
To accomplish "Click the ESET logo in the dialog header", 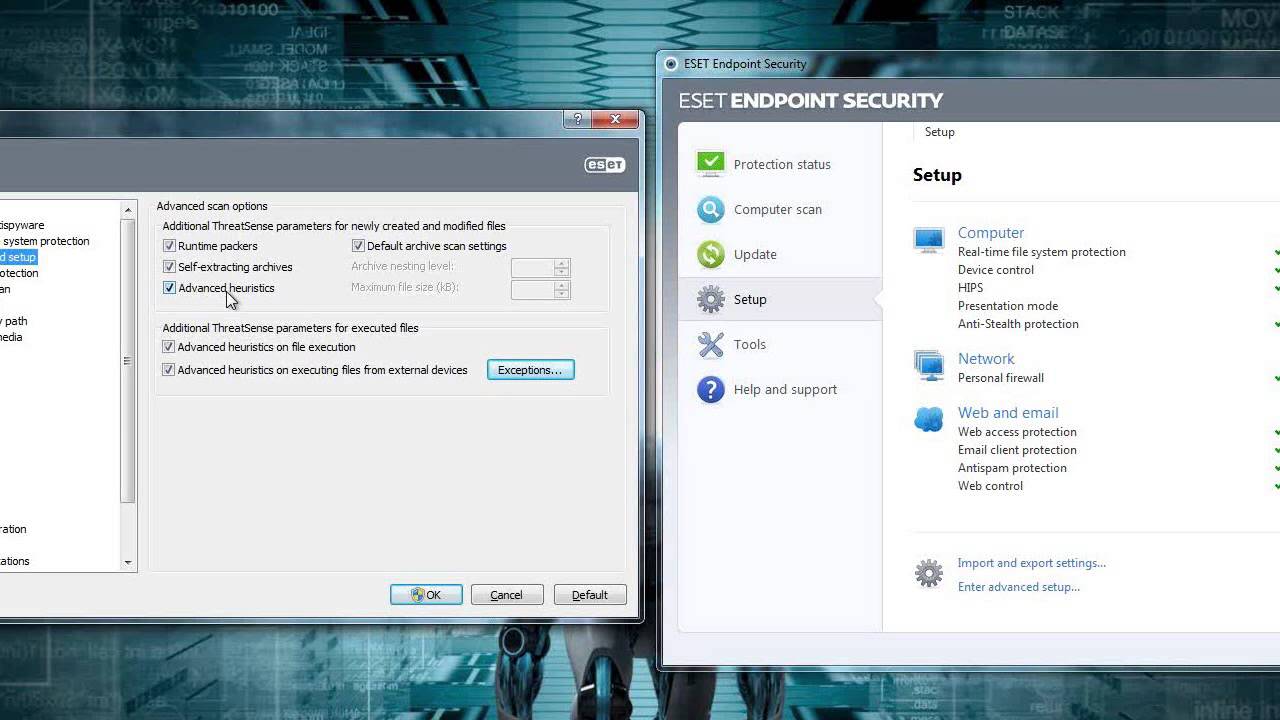I will pyautogui.click(x=605, y=165).
